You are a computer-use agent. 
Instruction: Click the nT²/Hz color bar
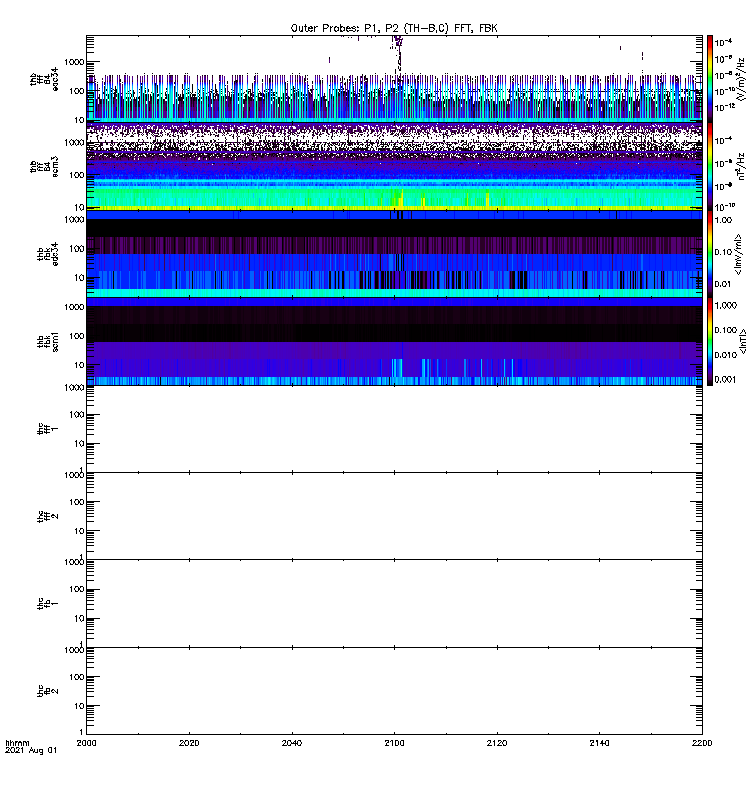point(710,166)
